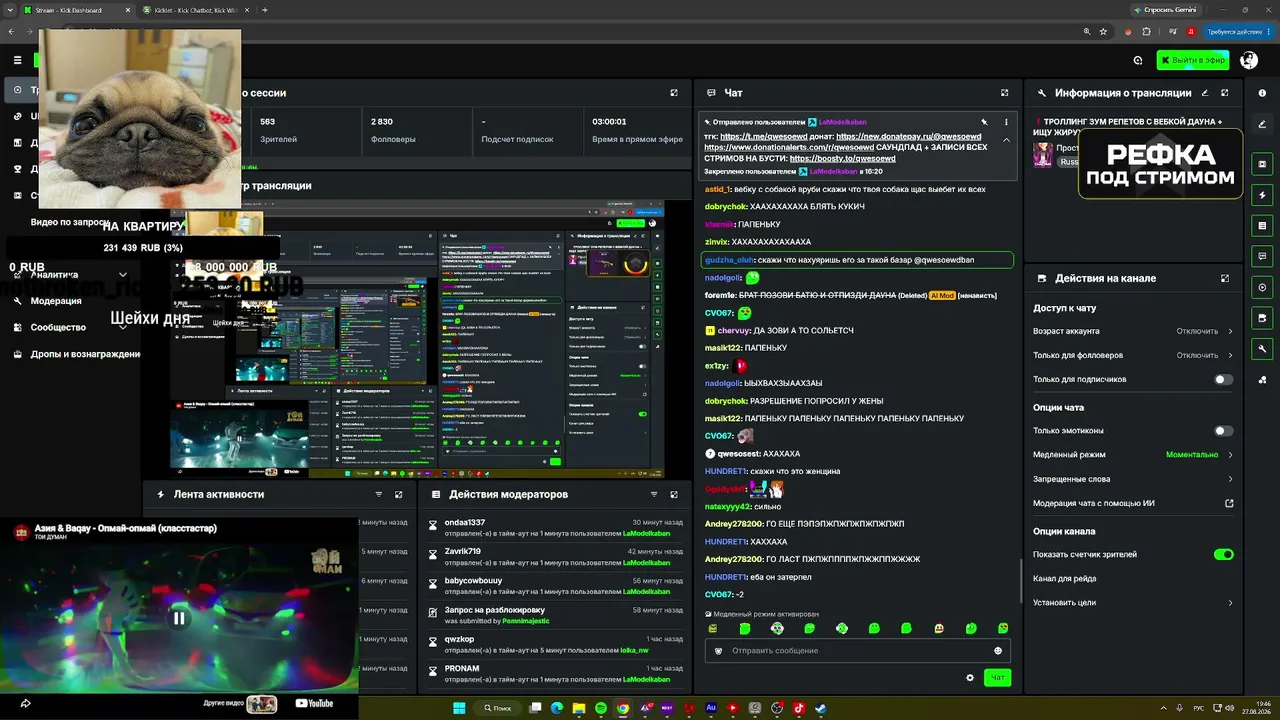
Task: Change slow mode setting
Action: pos(1133,455)
